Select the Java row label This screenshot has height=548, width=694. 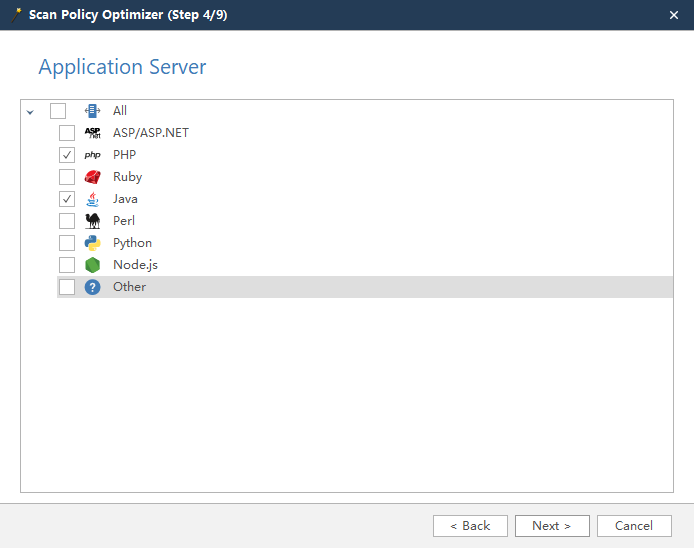point(125,199)
